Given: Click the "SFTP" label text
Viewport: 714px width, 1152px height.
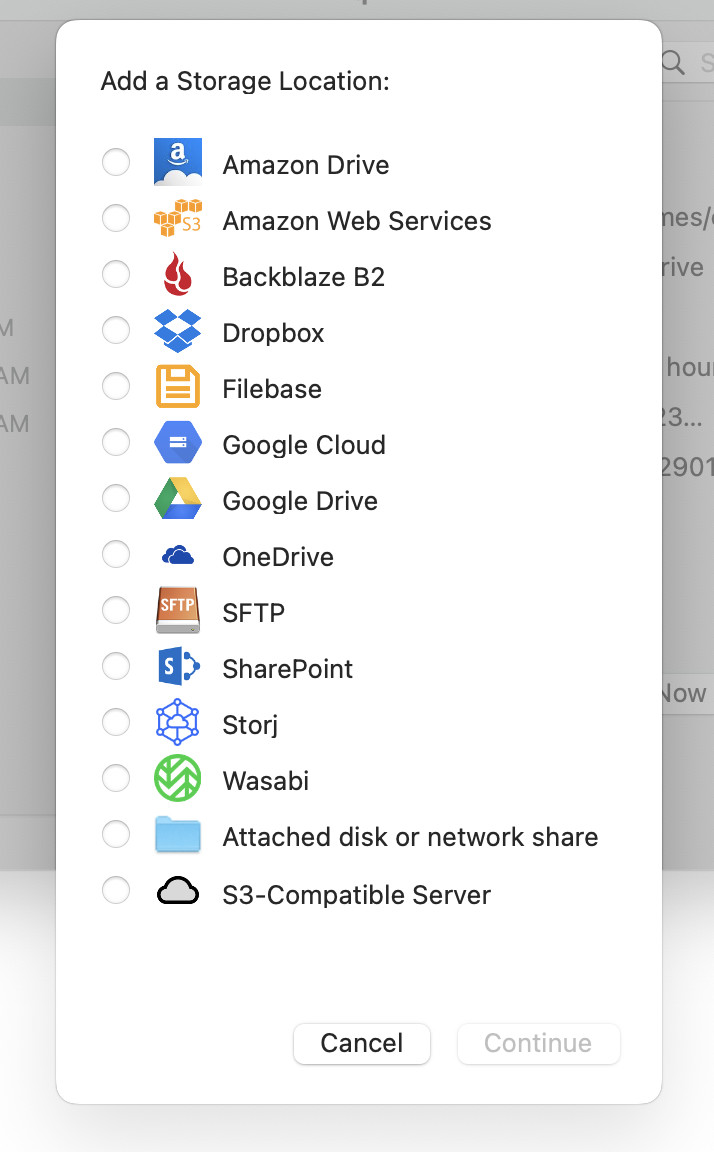Looking at the screenshot, I should (x=253, y=613).
